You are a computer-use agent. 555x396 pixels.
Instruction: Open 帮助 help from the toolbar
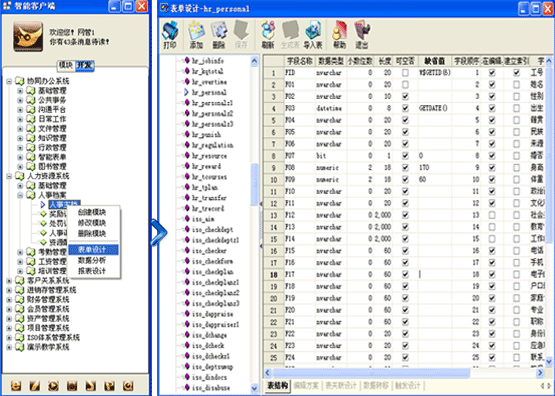(339, 35)
